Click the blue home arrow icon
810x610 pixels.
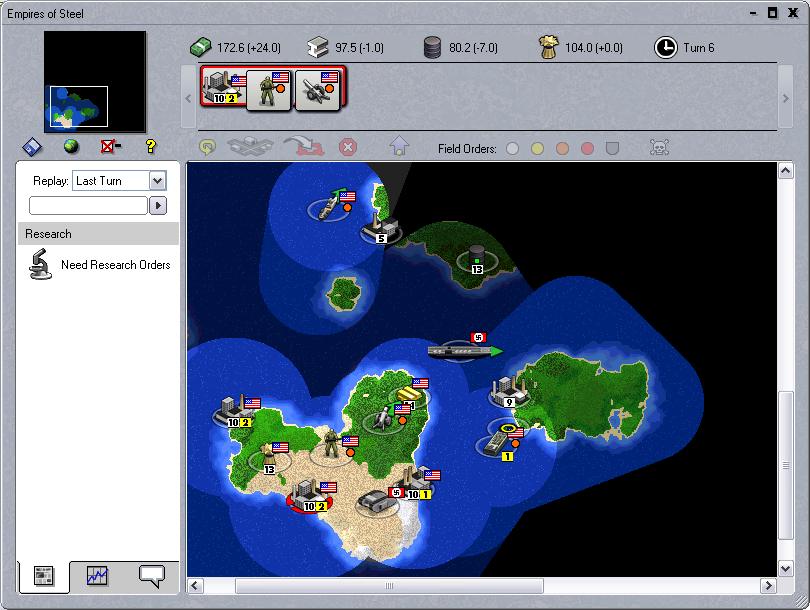click(x=399, y=147)
